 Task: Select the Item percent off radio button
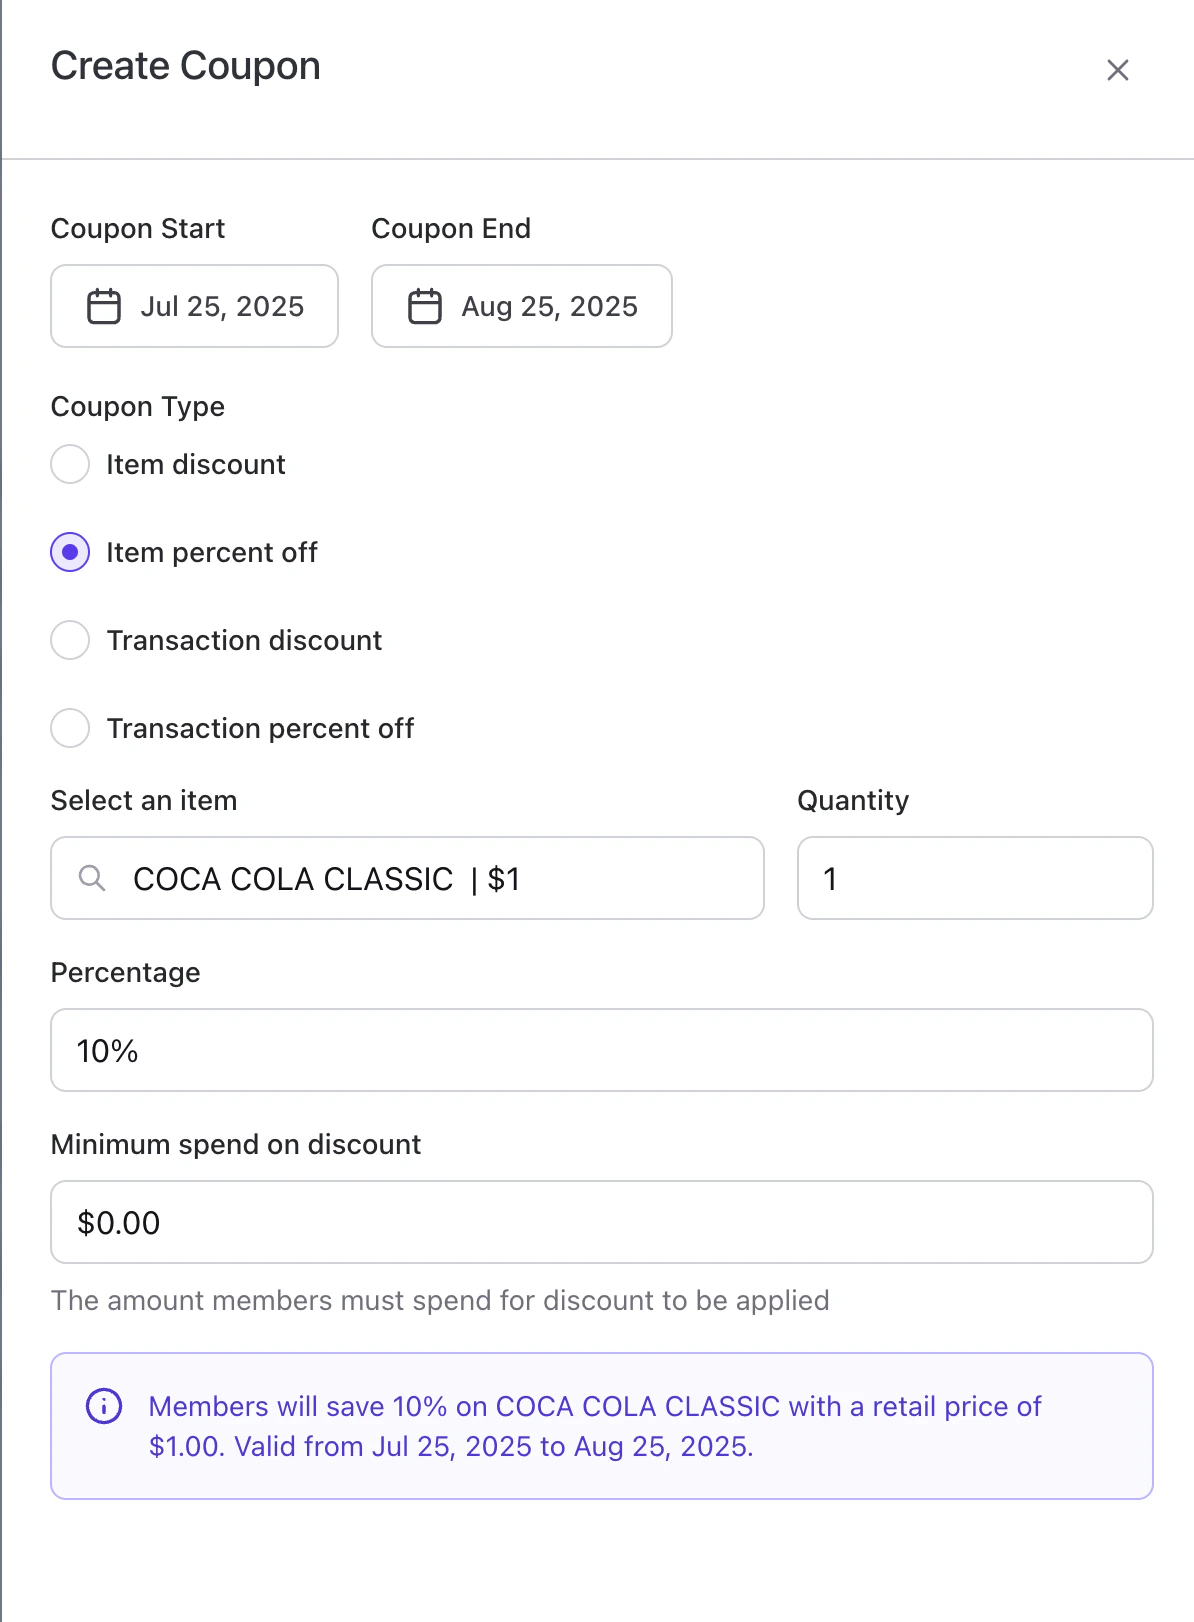(70, 552)
